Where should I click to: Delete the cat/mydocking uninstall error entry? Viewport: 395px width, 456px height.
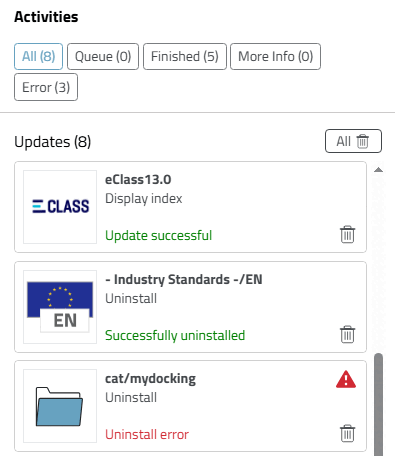point(347,433)
